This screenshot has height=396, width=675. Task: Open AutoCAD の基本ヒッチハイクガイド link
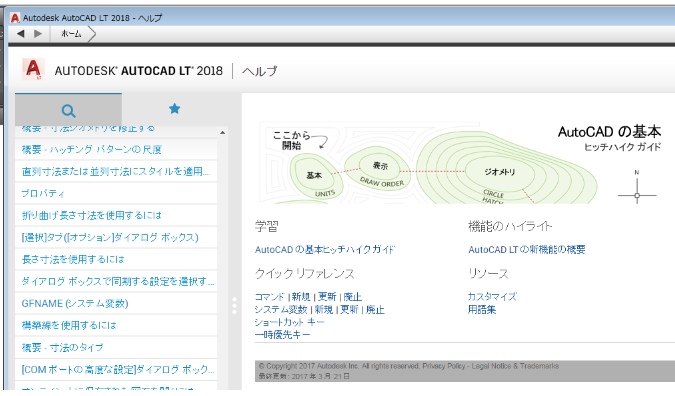point(325,250)
